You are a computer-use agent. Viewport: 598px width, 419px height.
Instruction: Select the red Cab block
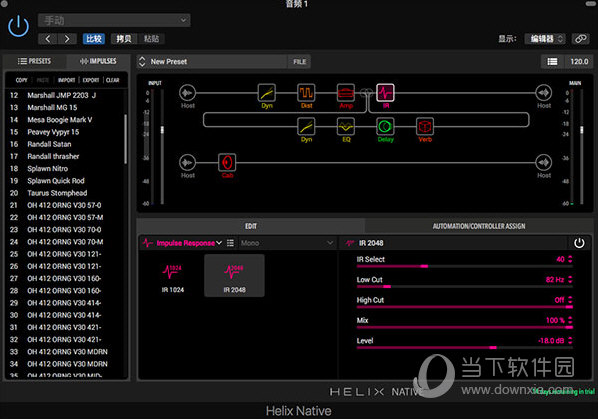pyautogui.click(x=227, y=163)
